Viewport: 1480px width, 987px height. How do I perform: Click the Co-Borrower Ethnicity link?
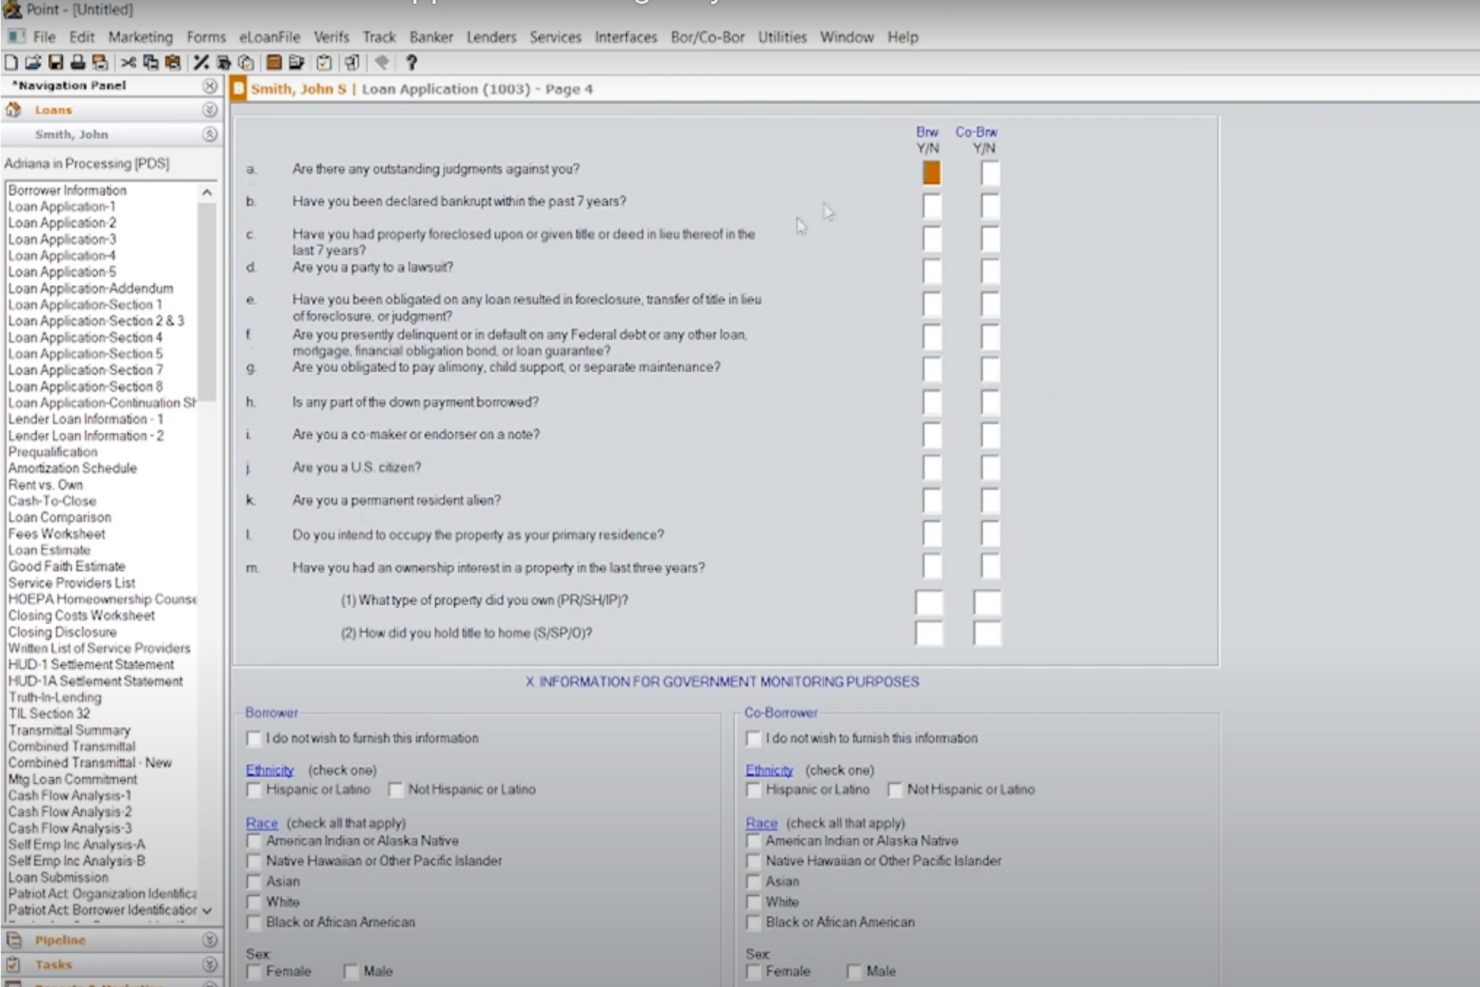pos(769,770)
